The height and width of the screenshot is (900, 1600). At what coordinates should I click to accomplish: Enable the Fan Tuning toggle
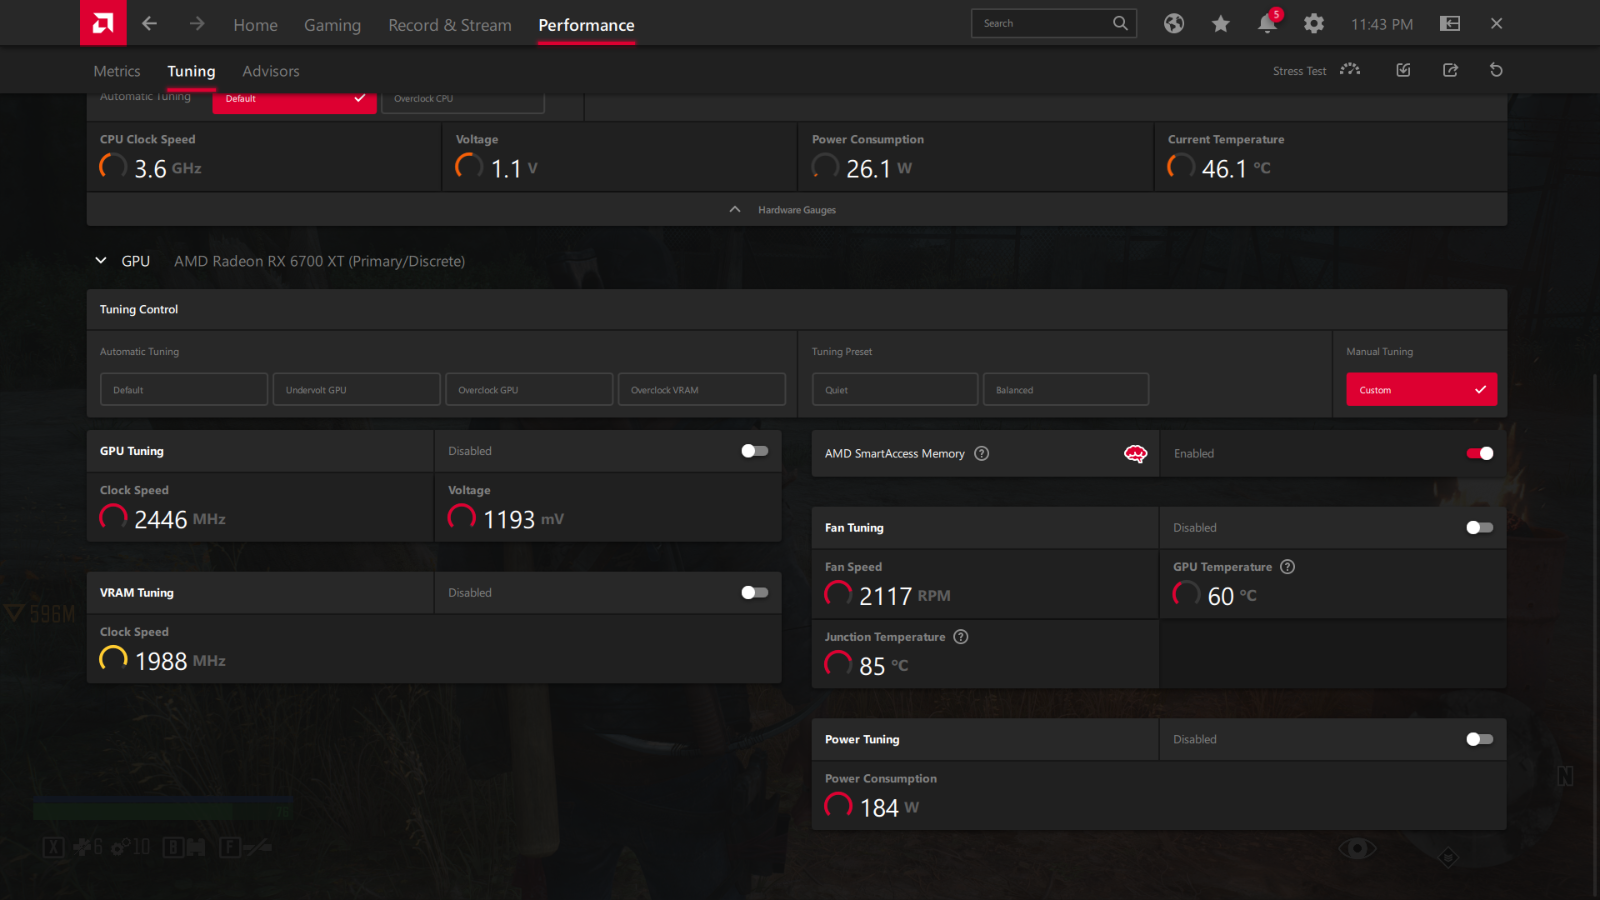[x=1480, y=528]
